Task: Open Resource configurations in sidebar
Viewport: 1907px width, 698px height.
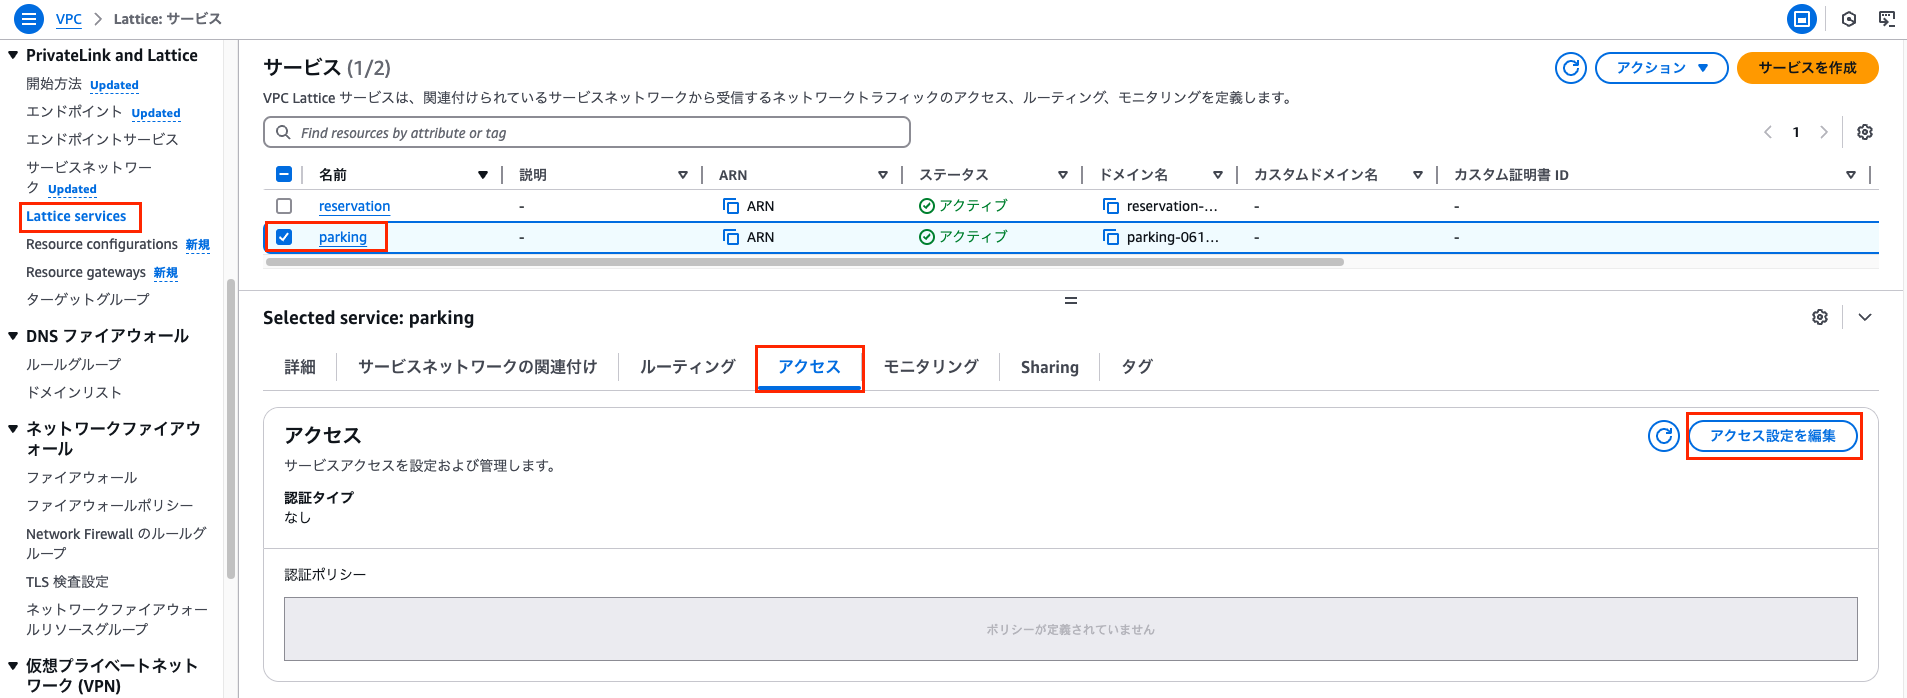Action: (102, 244)
